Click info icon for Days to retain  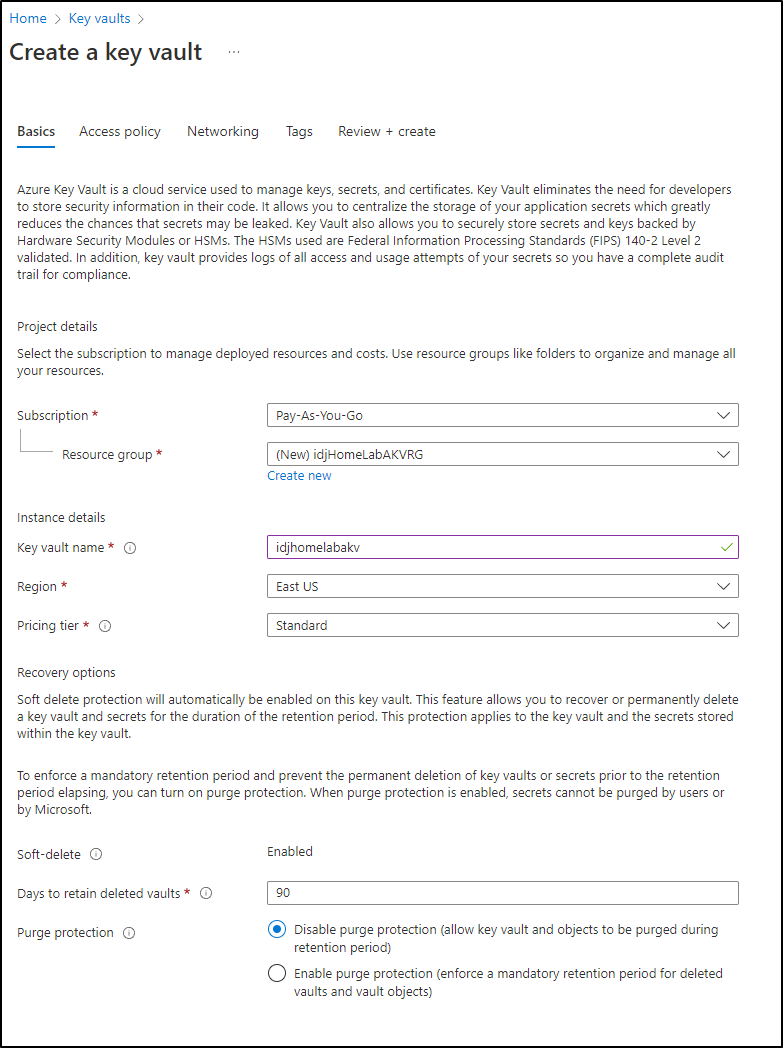point(206,893)
